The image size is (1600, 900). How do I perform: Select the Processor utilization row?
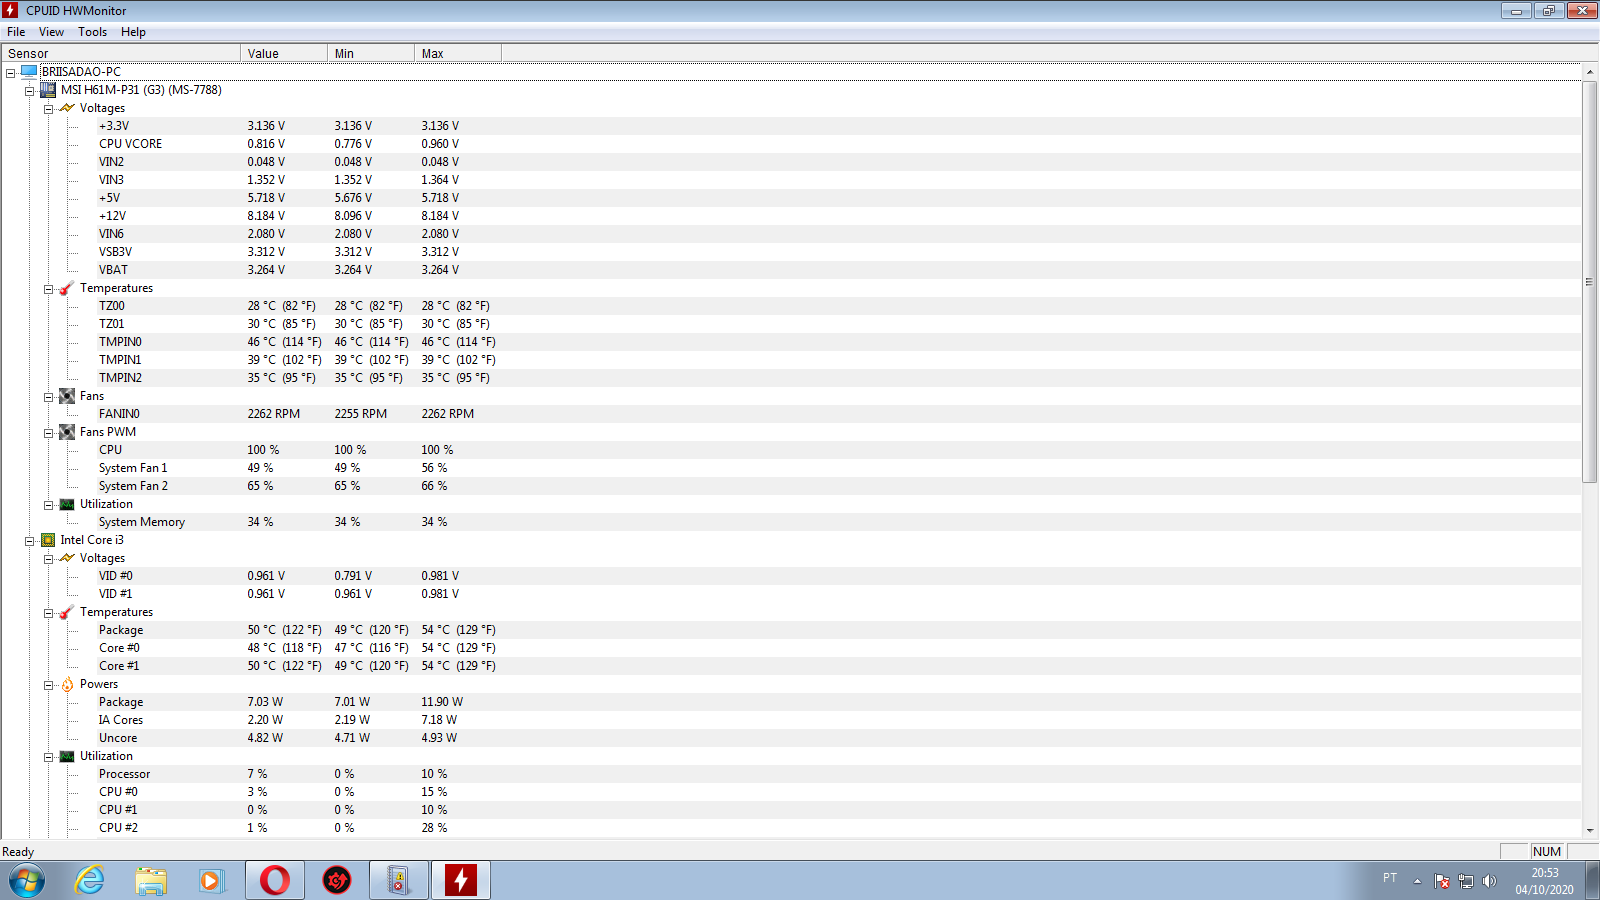[790, 774]
